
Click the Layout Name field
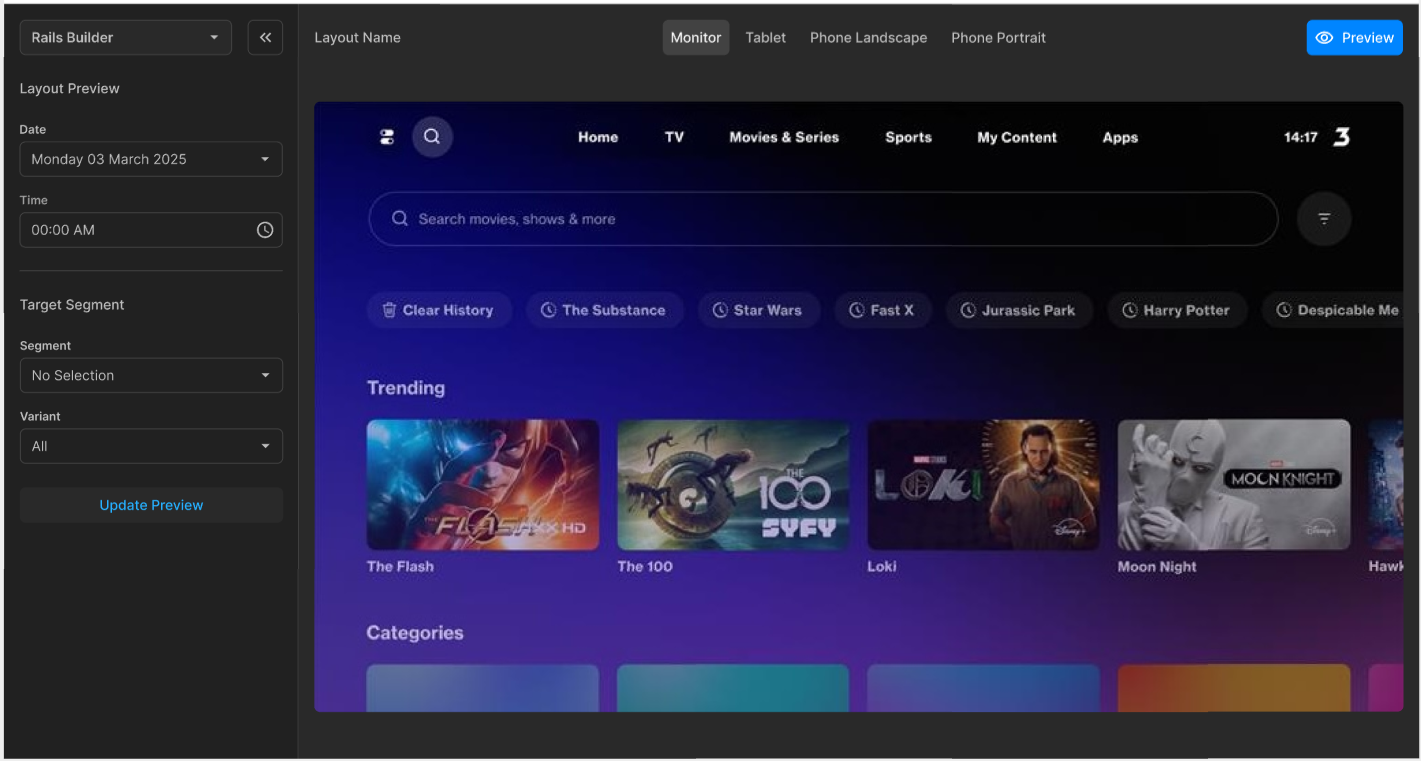point(357,38)
